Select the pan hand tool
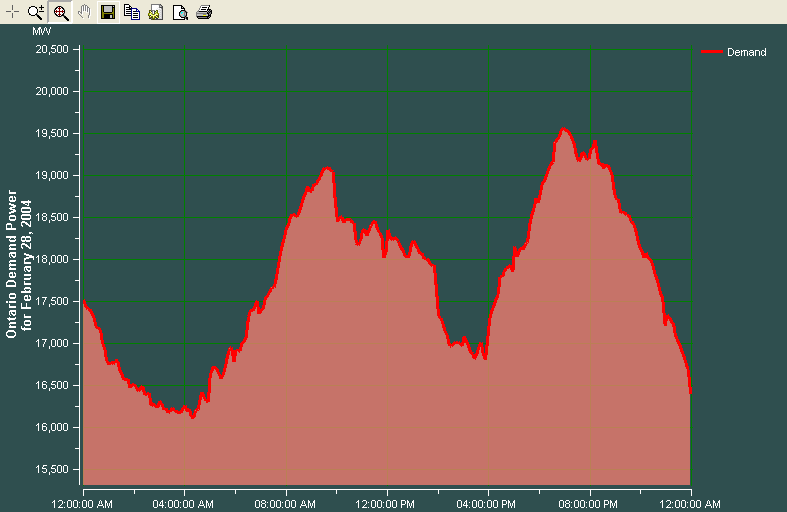The image size is (787, 512). coord(84,12)
